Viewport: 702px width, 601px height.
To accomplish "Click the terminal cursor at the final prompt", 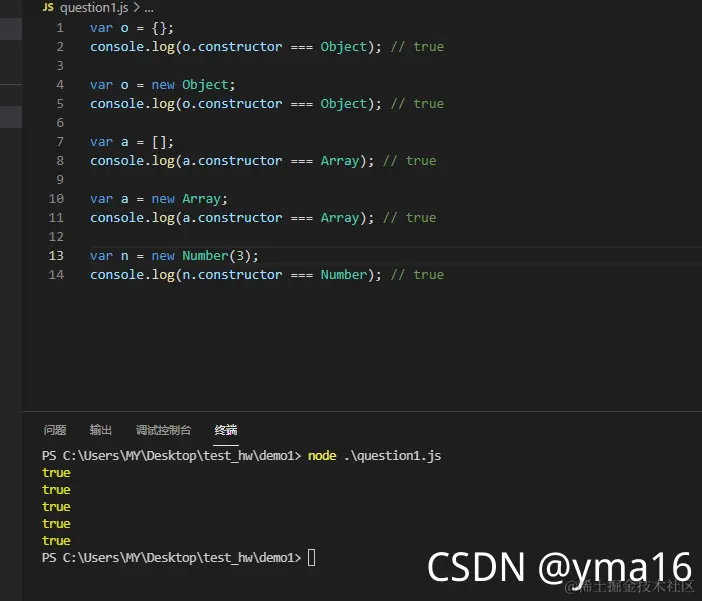I will [x=312, y=558].
